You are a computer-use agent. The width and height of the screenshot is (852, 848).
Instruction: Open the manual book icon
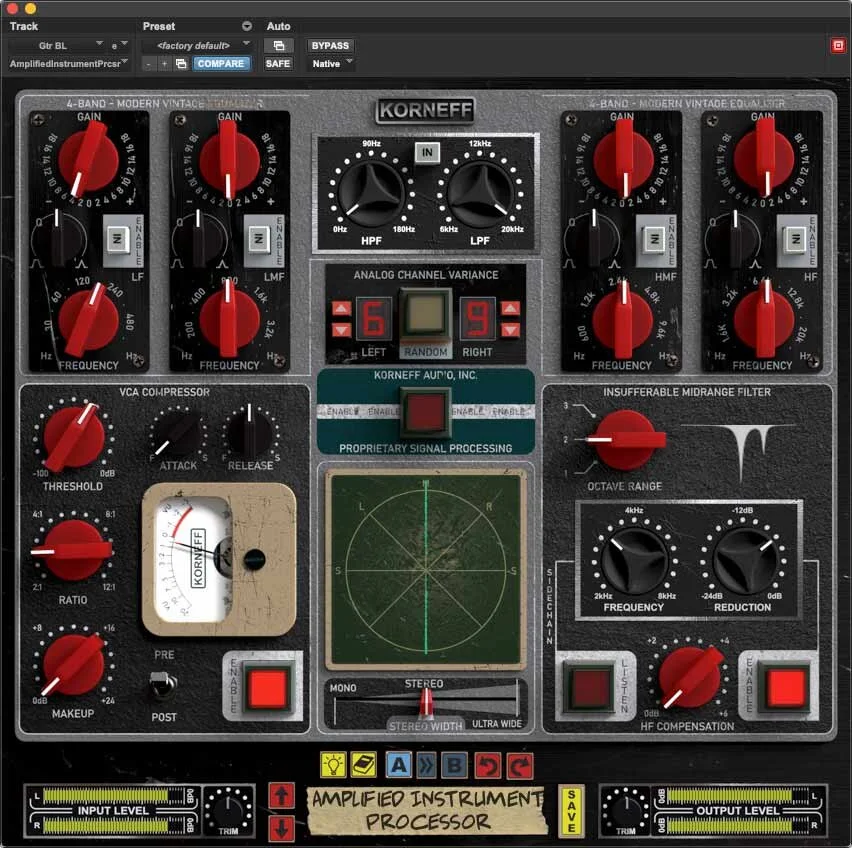[364, 765]
